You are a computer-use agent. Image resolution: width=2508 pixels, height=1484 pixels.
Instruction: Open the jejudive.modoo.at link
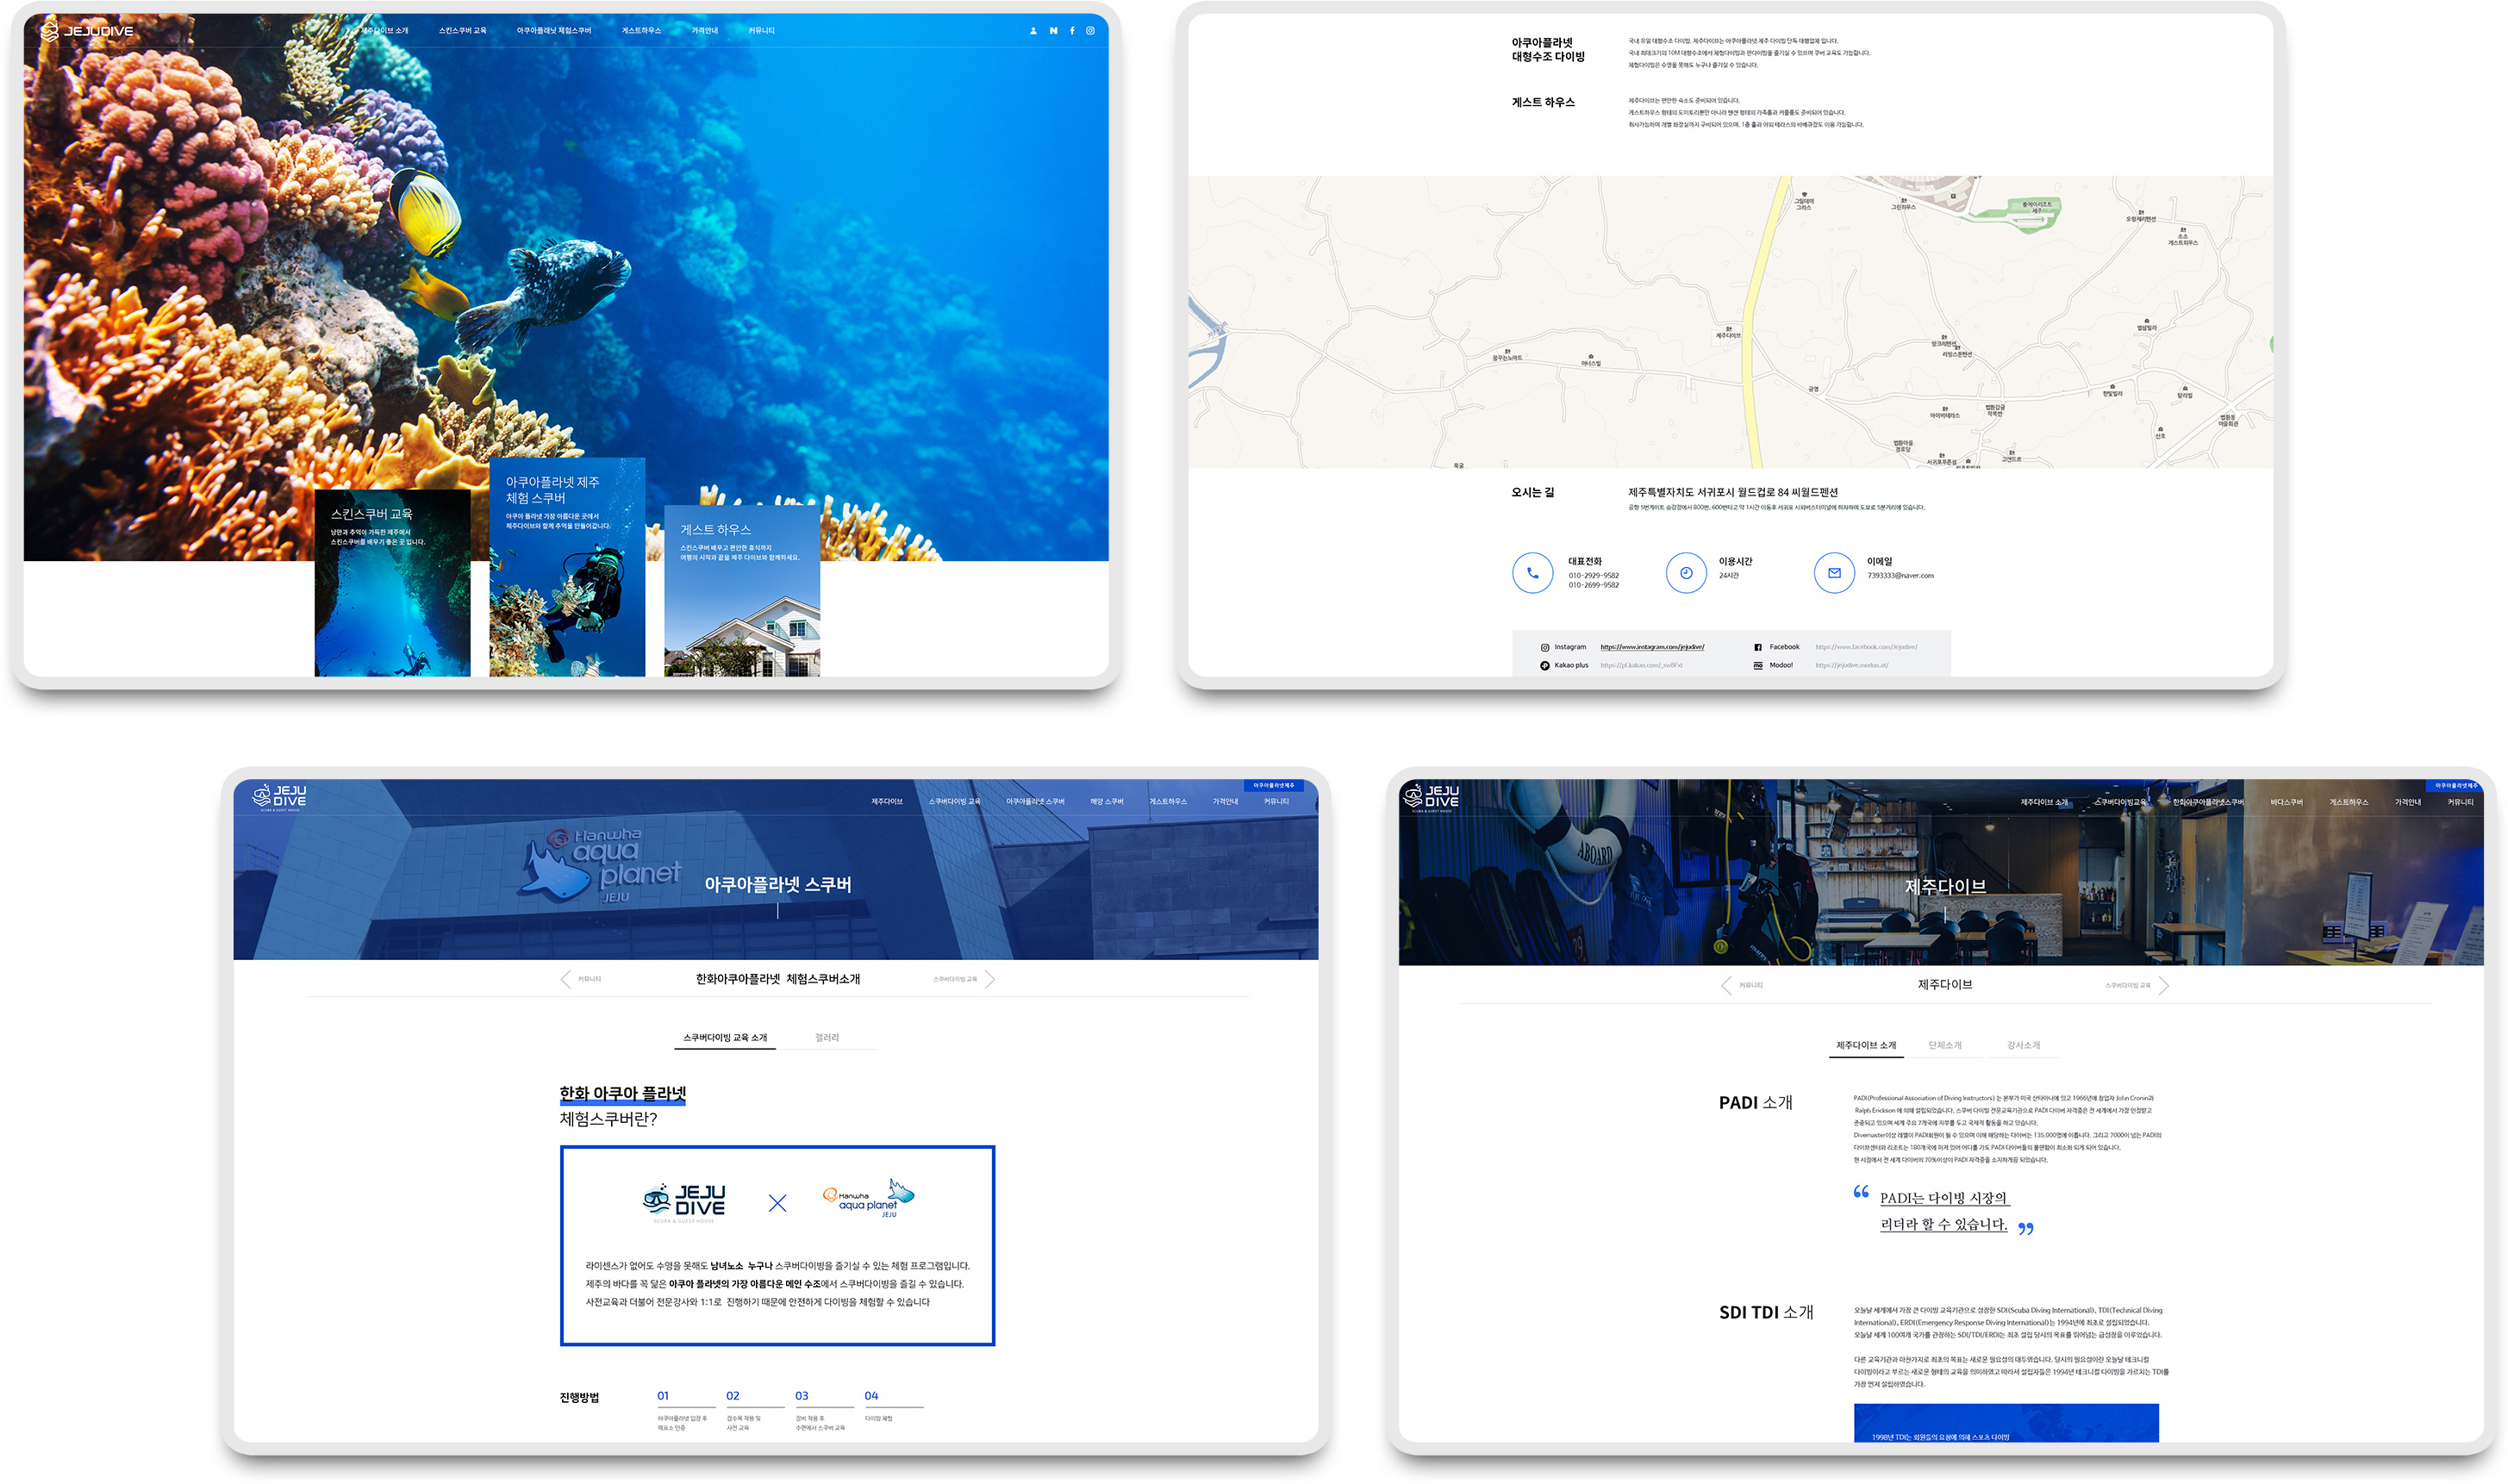pyautogui.click(x=1852, y=666)
